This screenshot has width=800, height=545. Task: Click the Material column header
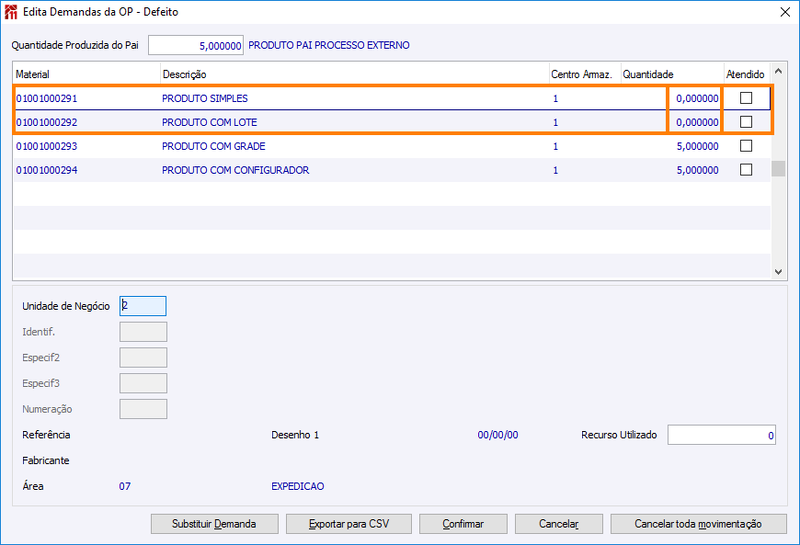coord(87,75)
